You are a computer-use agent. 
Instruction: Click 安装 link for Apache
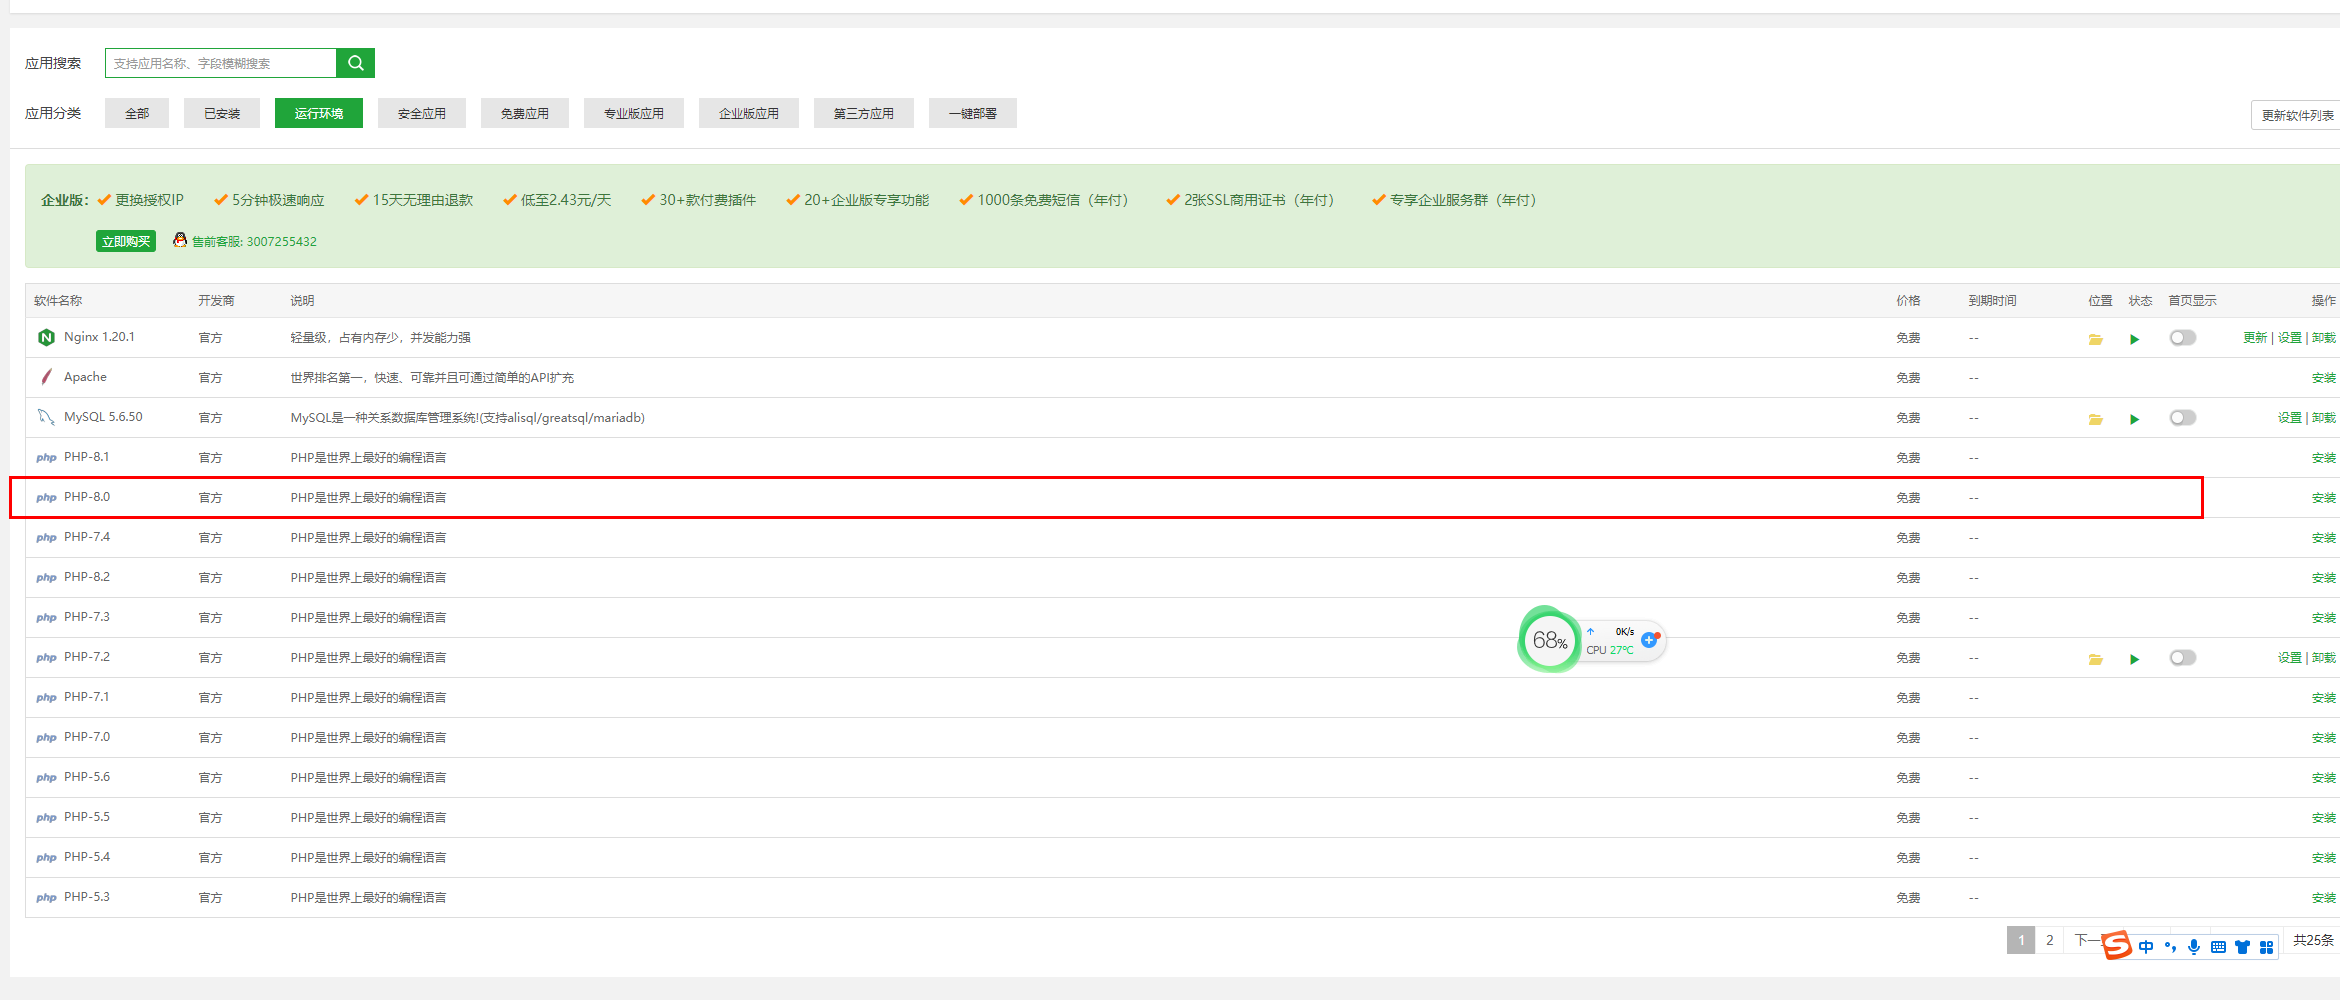click(x=2324, y=378)
